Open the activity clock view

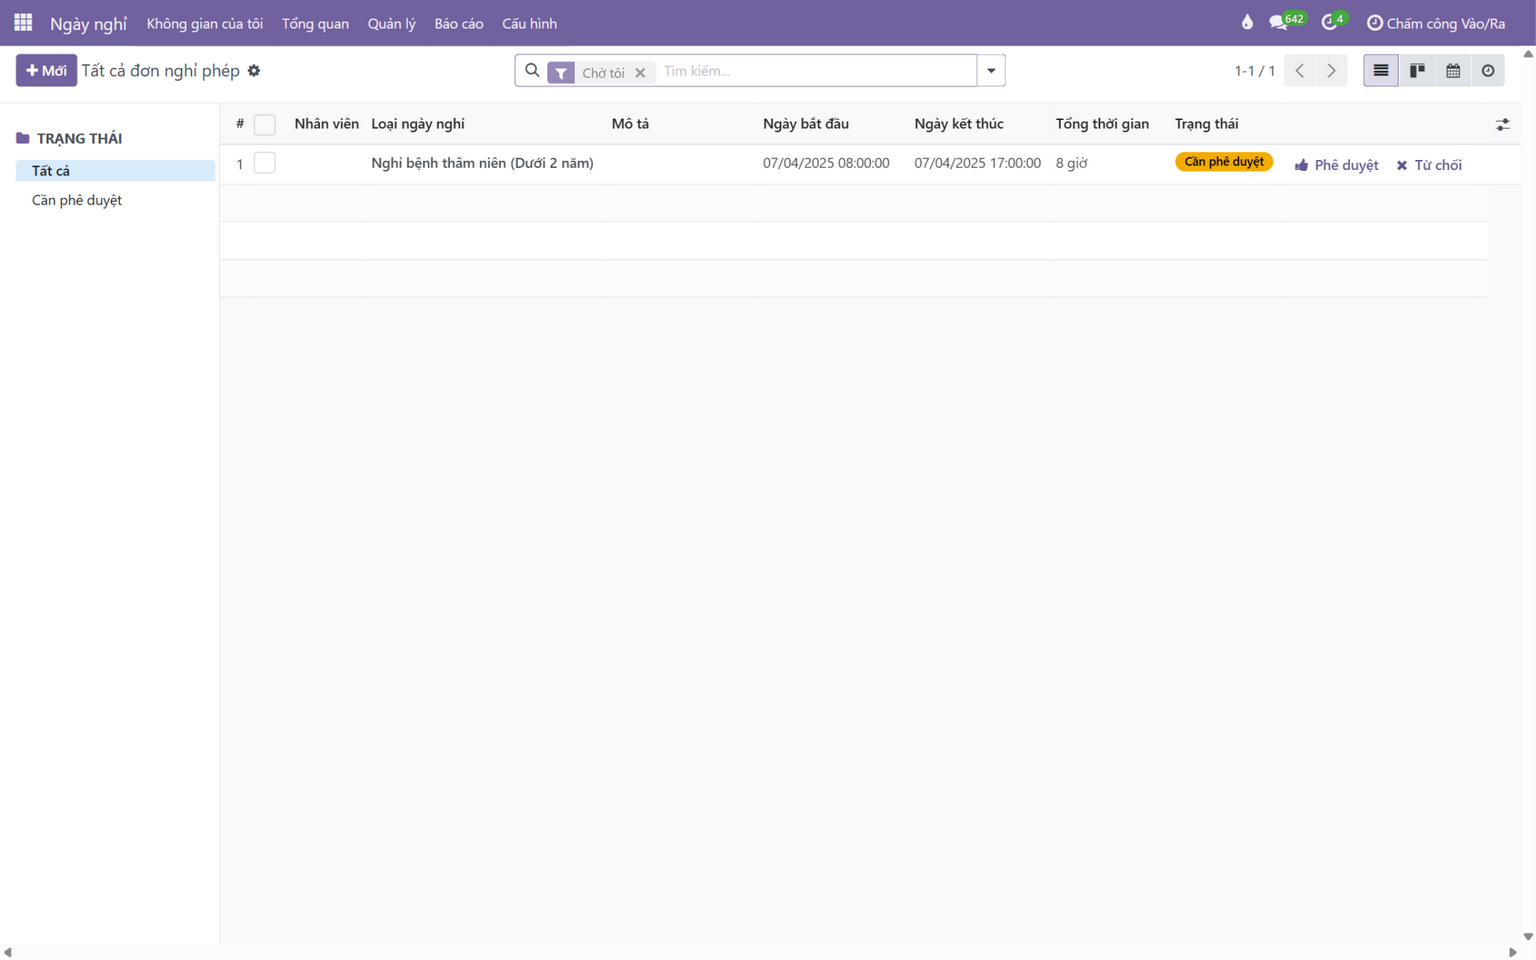(x=1488, y=71)
